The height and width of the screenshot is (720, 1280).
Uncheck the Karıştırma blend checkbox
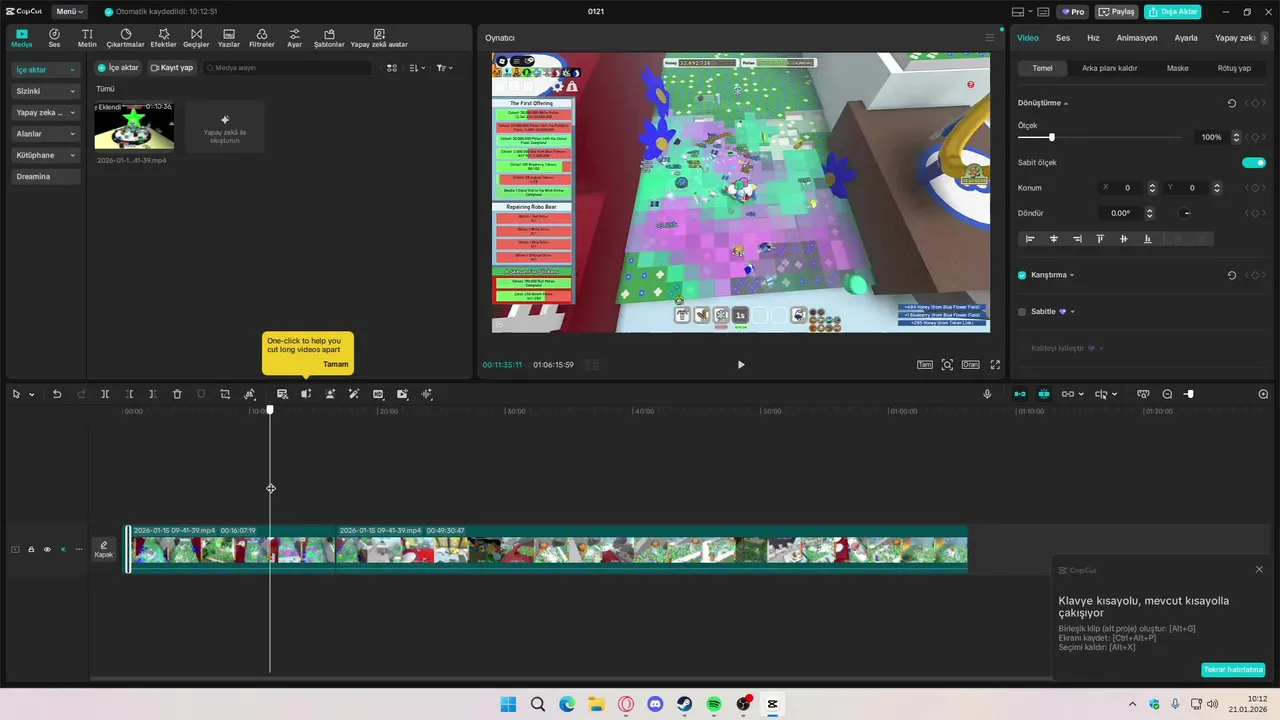point(1022,275)
